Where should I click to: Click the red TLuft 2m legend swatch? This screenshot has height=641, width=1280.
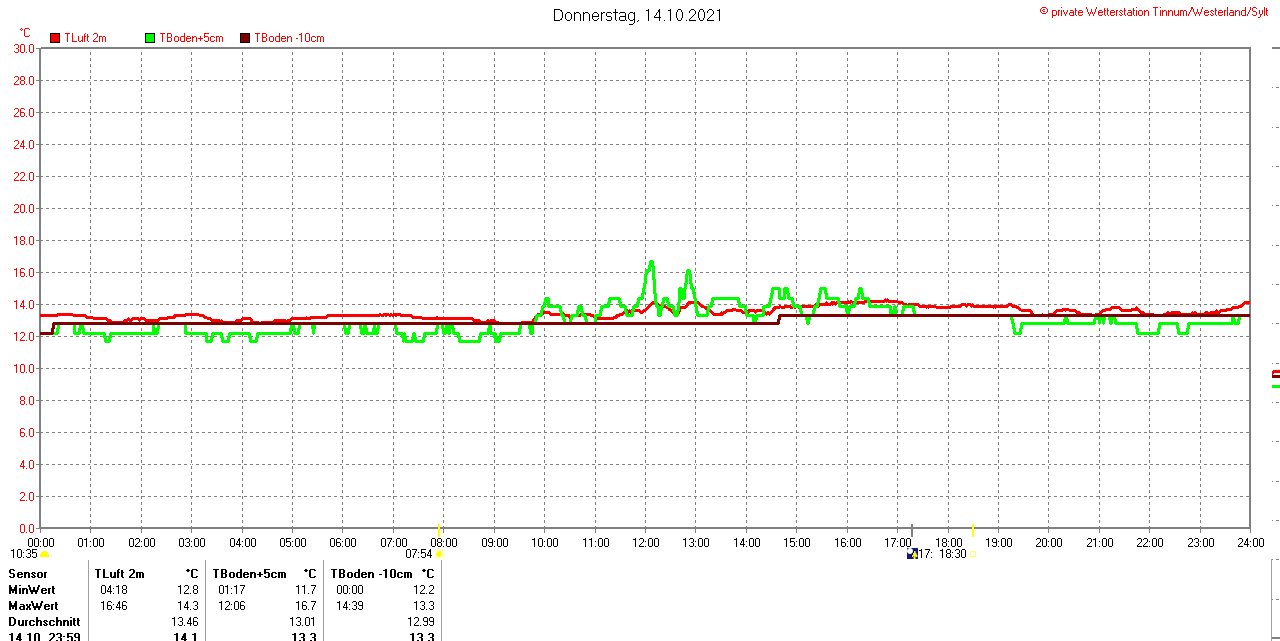pyautogui.click(x=55, y=38)
